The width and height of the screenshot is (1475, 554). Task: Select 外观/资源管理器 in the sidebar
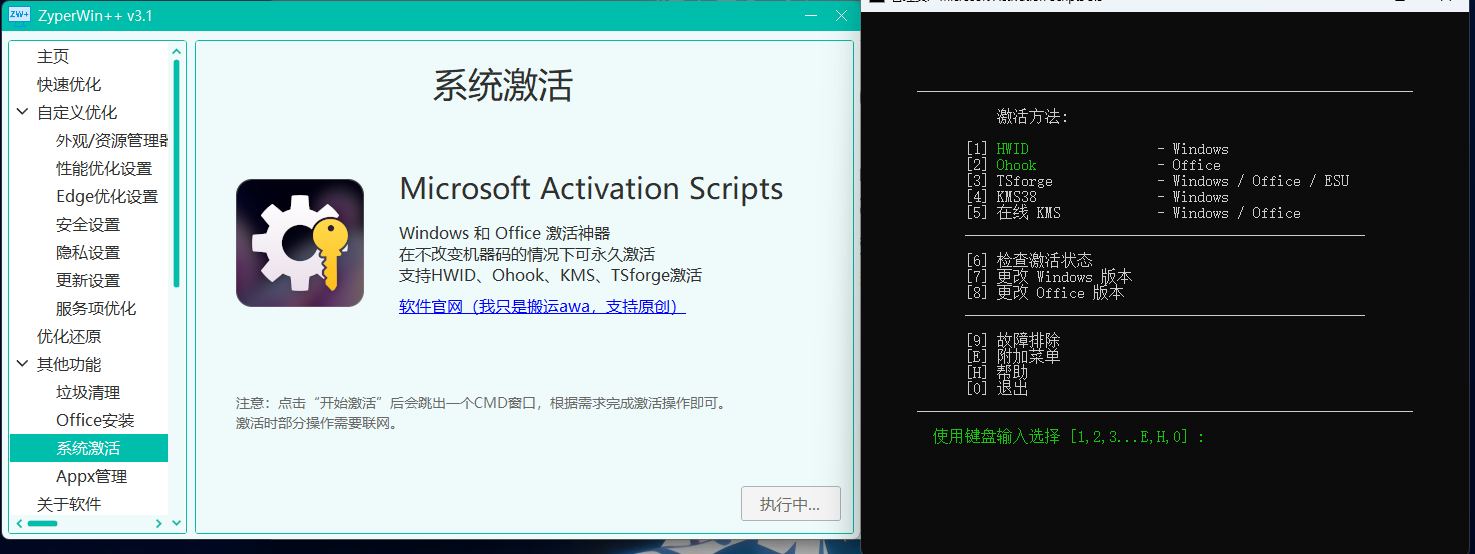(112, 141)
